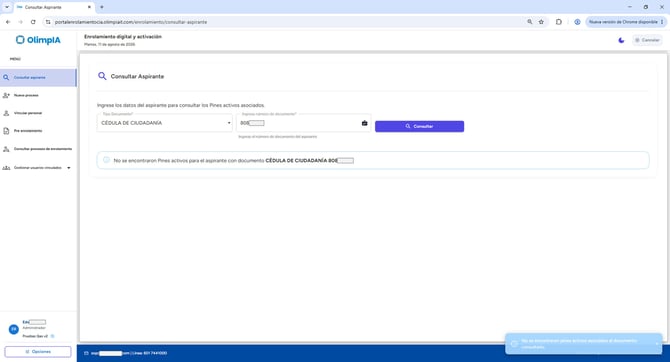
Task: Open Consultar procesos de enrolamiento
Action: tap(38, 149)
